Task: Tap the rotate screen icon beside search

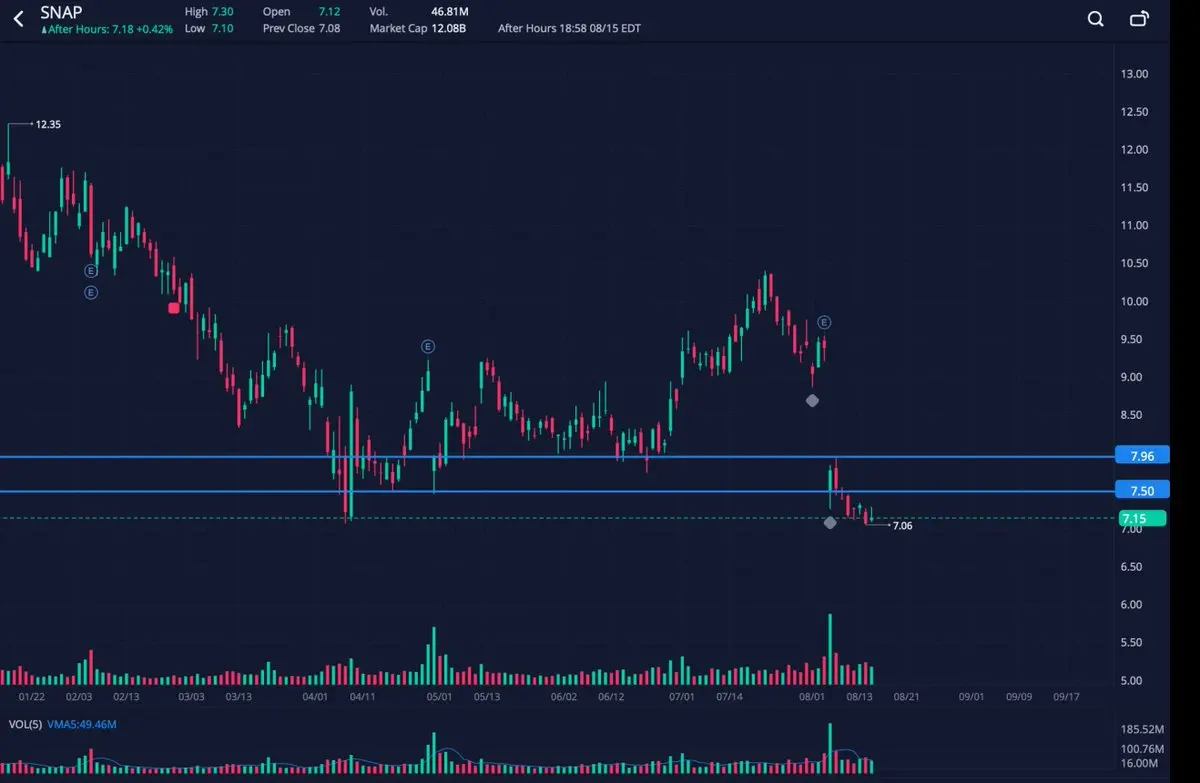Action: (x=1139, y=19)
